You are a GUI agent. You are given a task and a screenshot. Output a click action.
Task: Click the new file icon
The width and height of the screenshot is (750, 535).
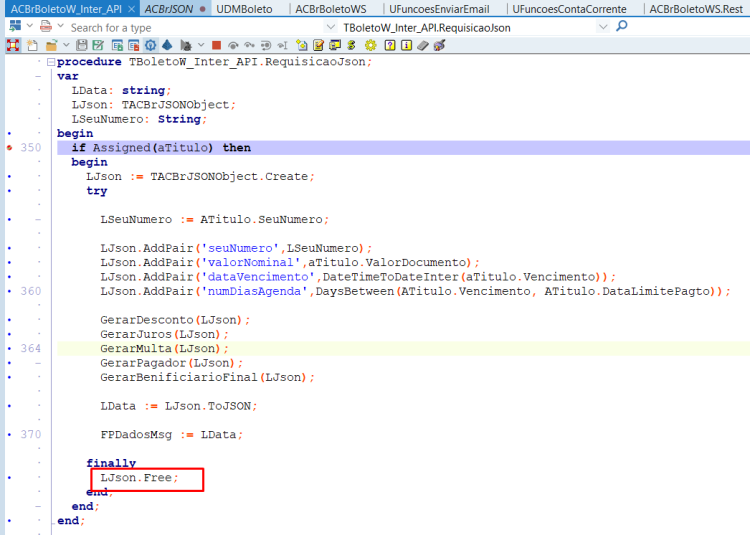point(32,45)
